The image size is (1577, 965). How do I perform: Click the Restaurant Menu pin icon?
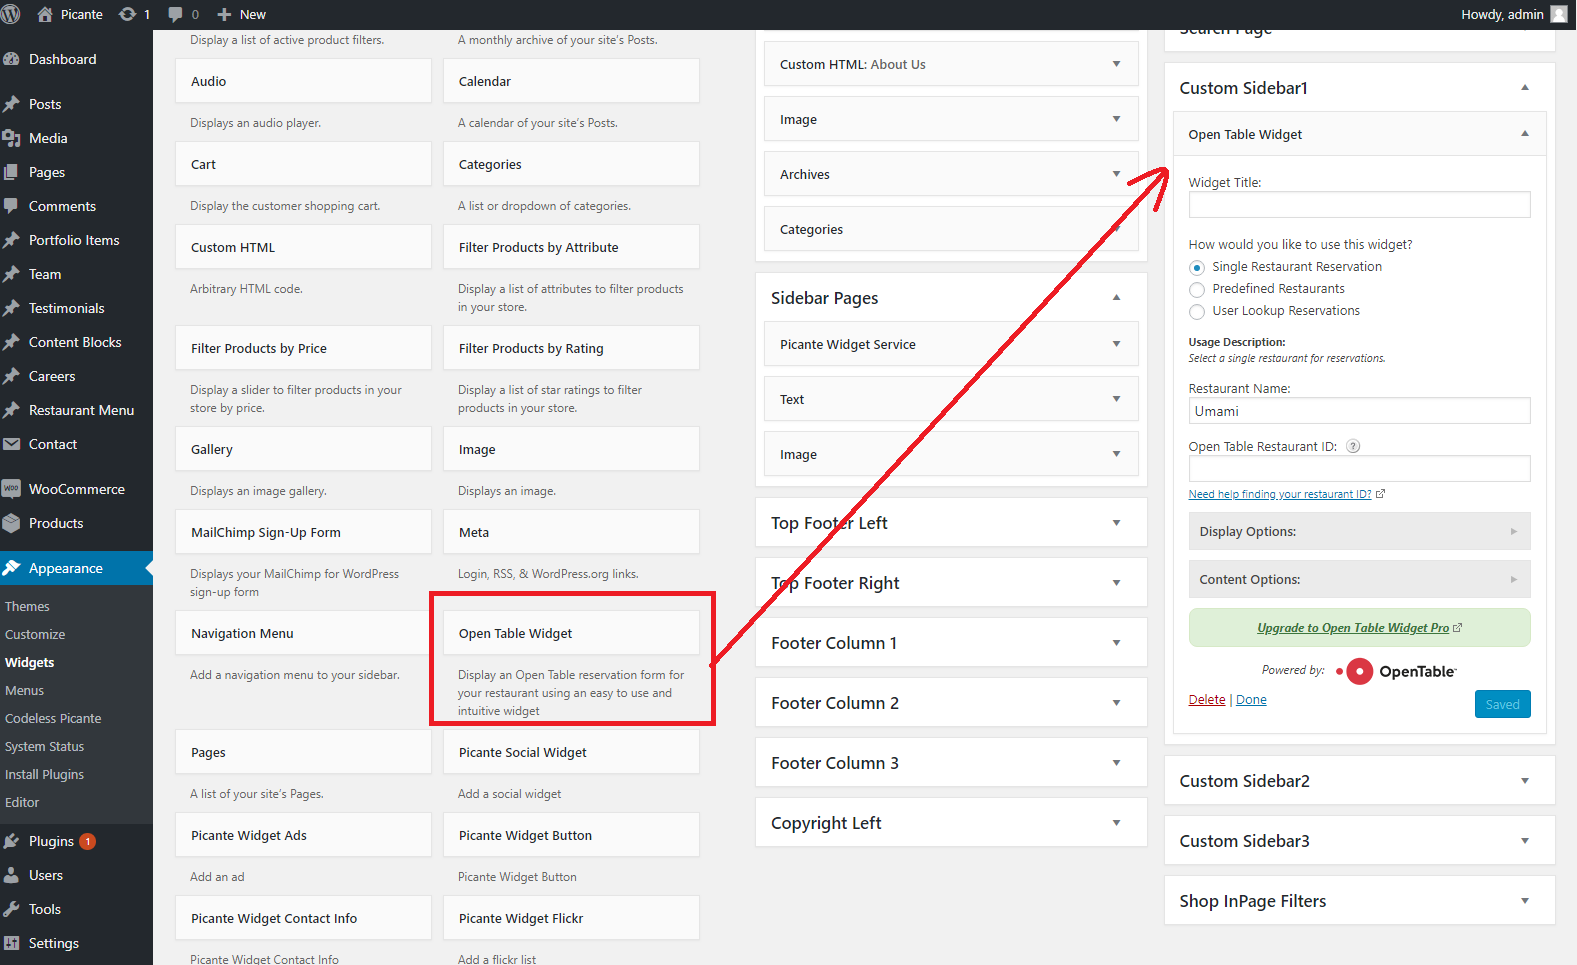click(x=11, y=410)
